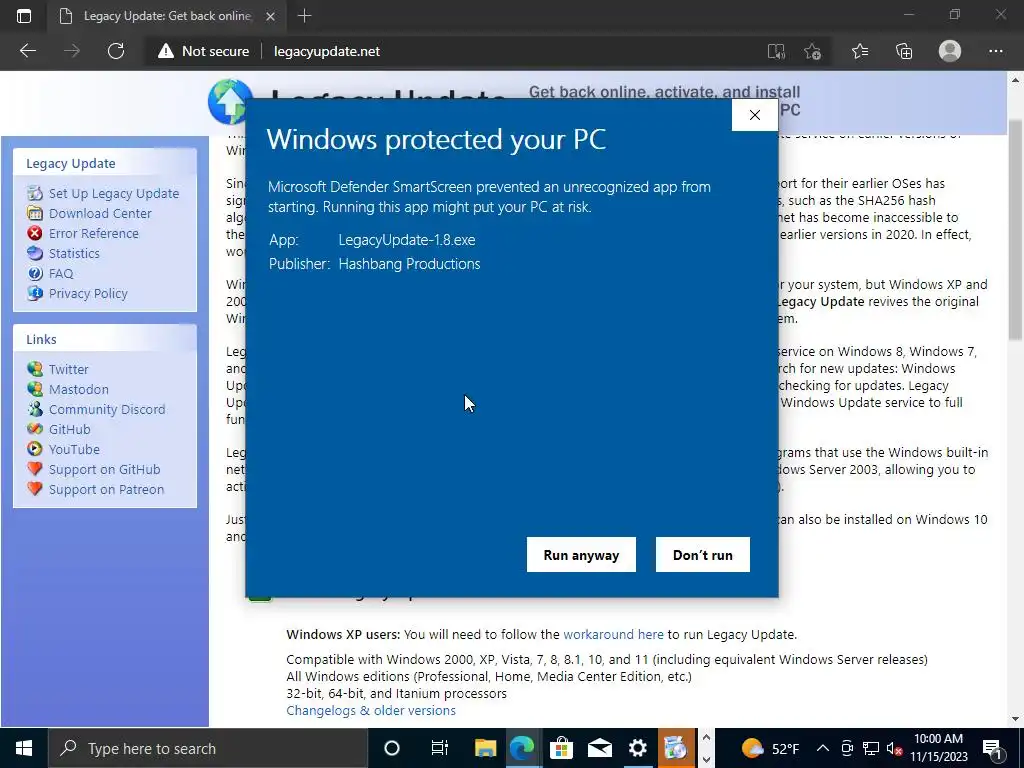
Task: Open Support on GitHub link
Action: (x=104, y=470)
